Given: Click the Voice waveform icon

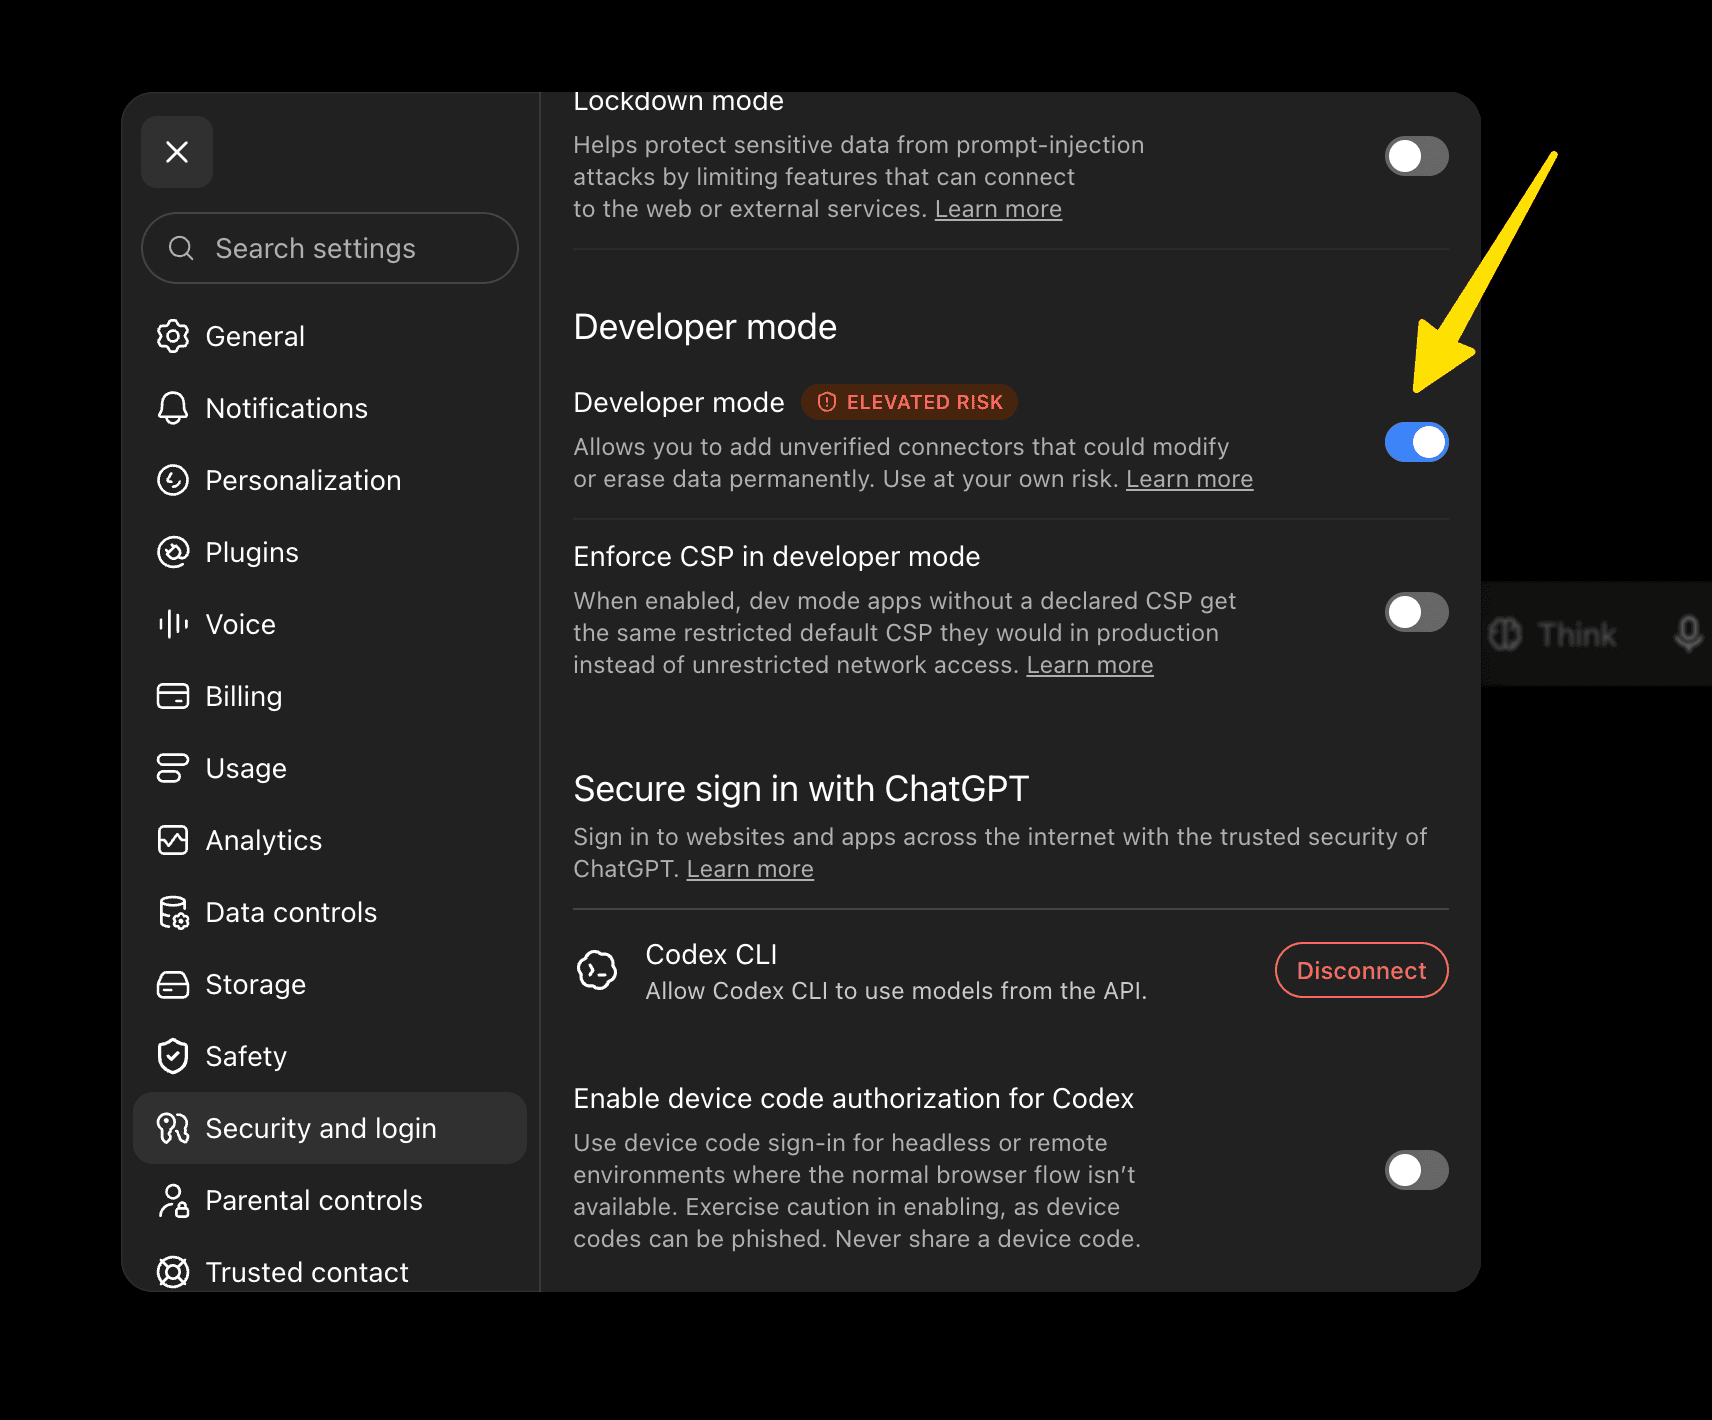Looking at the screenshot, I should tap(173, 624).
